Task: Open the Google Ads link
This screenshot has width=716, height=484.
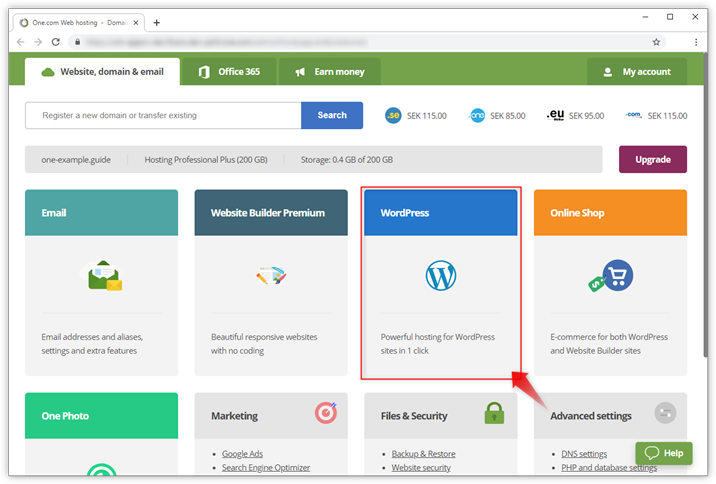Action: (x=242, y=454)
